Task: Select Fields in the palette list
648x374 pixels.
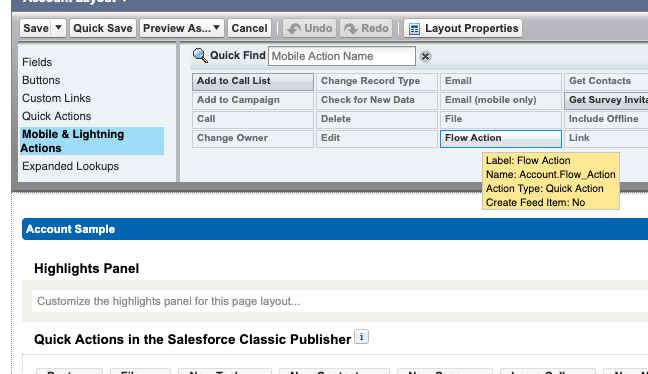Action: [x=37, y=62]
